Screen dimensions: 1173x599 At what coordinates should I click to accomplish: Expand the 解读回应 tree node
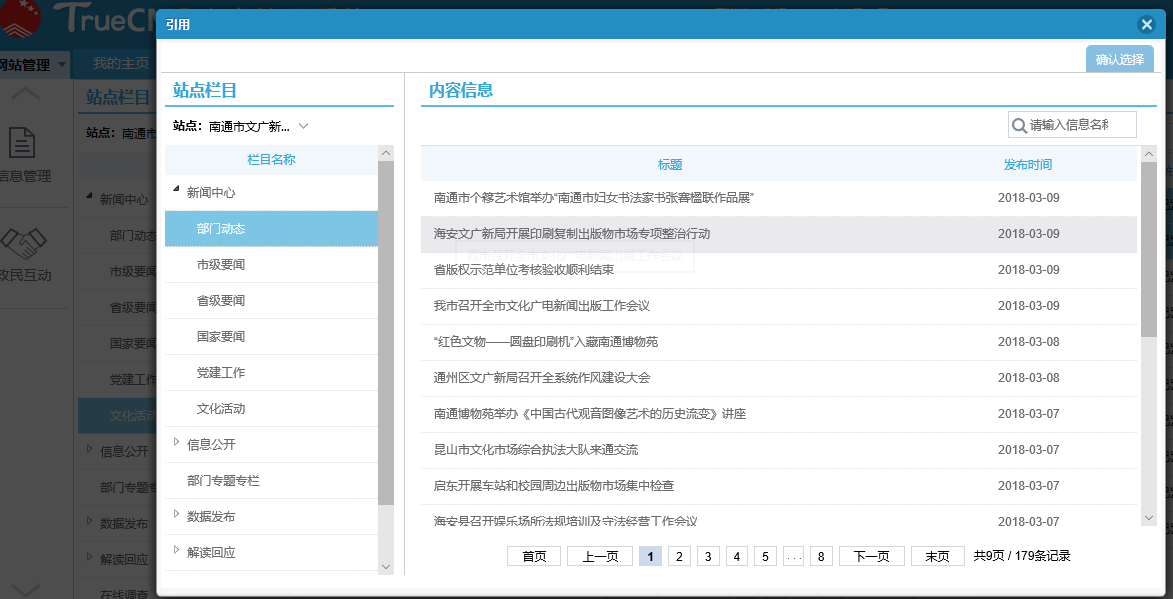tap(177, 550)
